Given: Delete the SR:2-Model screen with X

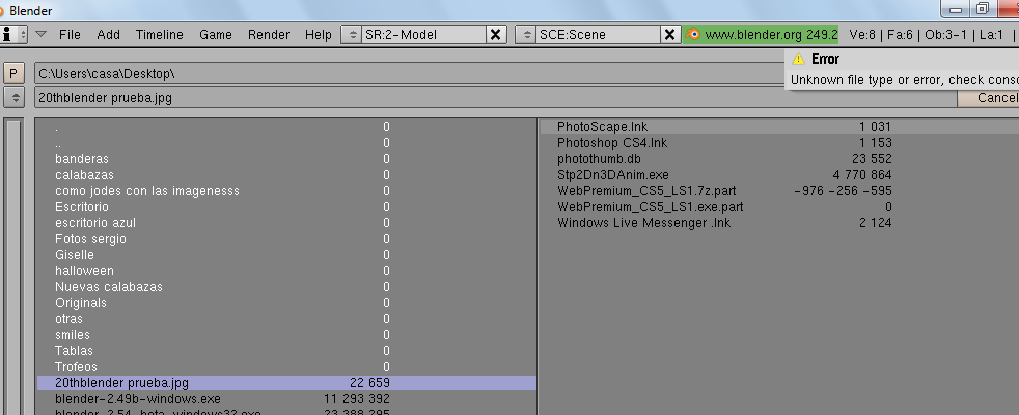Looking at the screenshot, I should [x=495, y=34].
